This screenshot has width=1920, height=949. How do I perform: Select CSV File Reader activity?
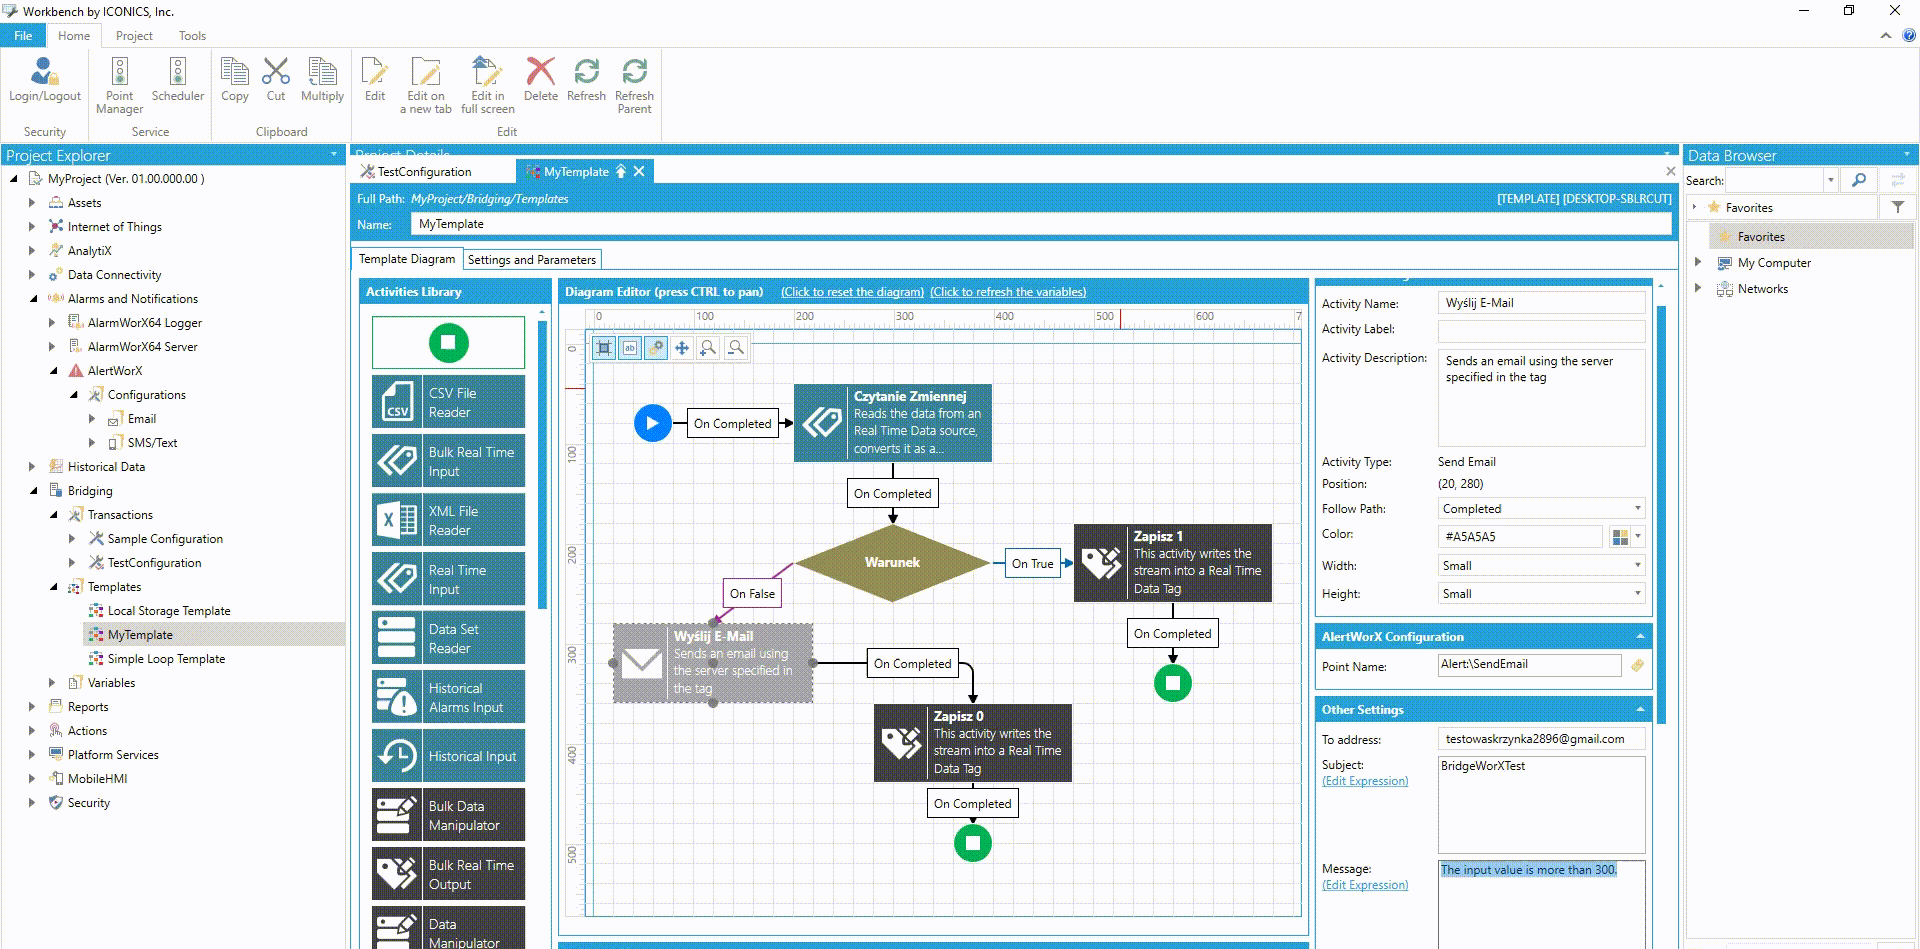click(x=448, y=402)
